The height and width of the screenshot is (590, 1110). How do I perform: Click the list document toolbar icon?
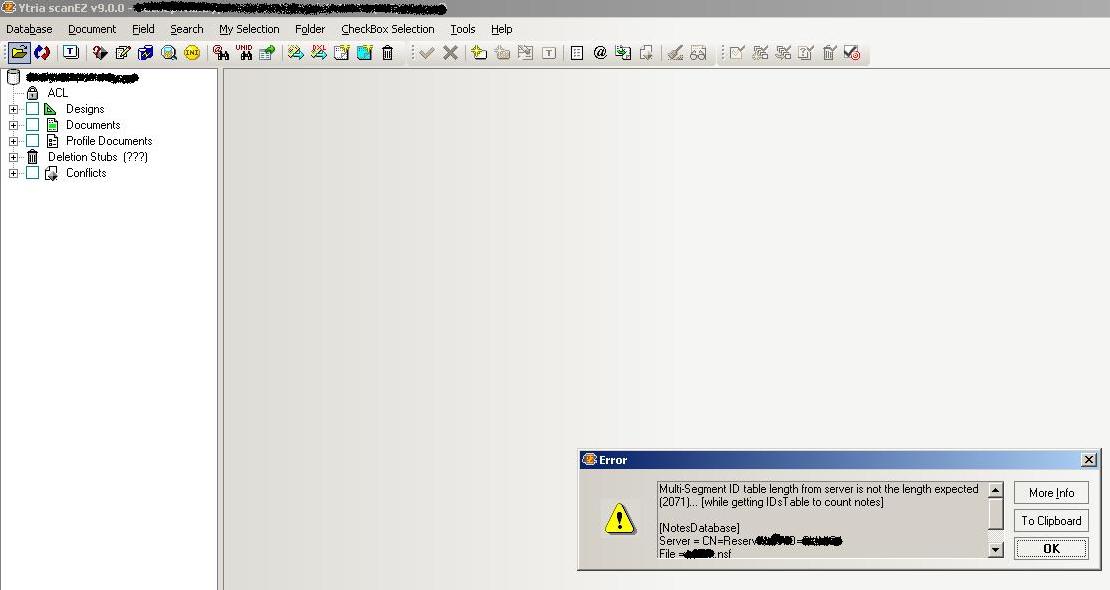[x=577, y=52]
